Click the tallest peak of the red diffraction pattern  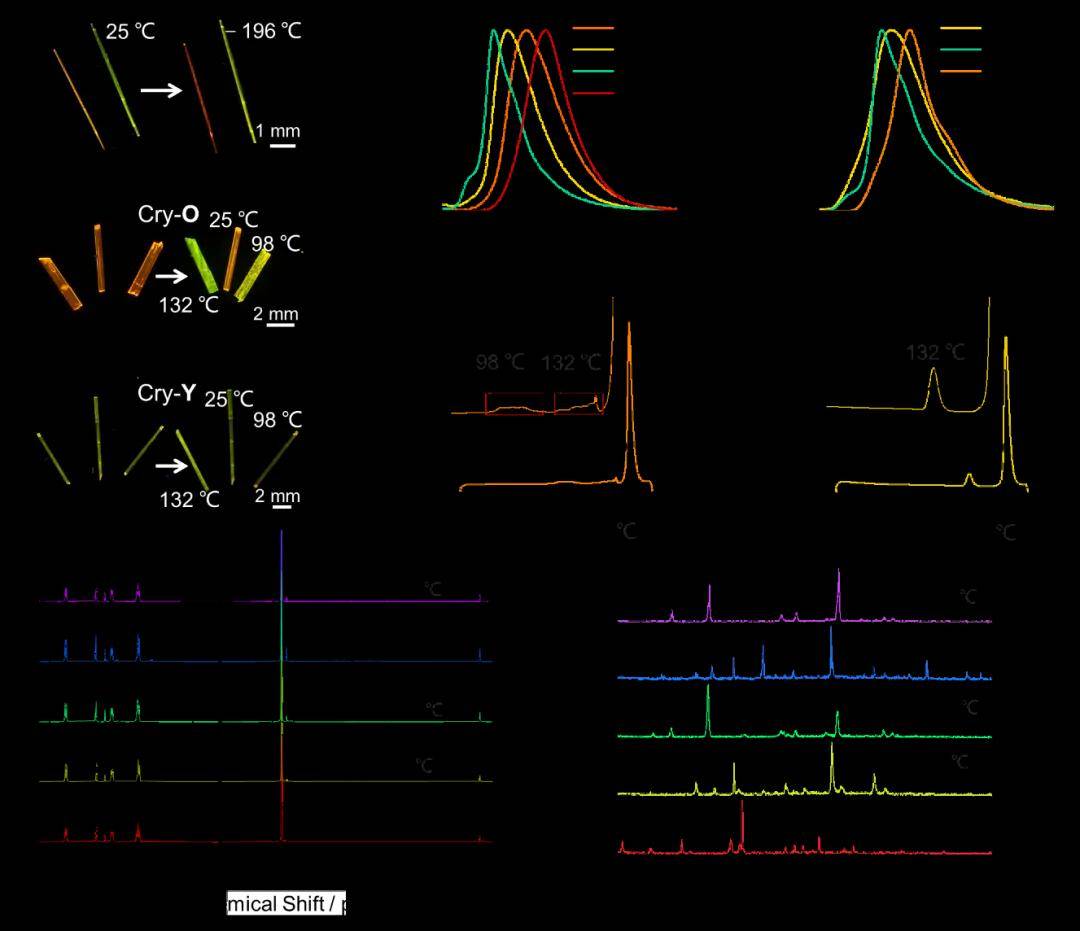tap(742, 825)
